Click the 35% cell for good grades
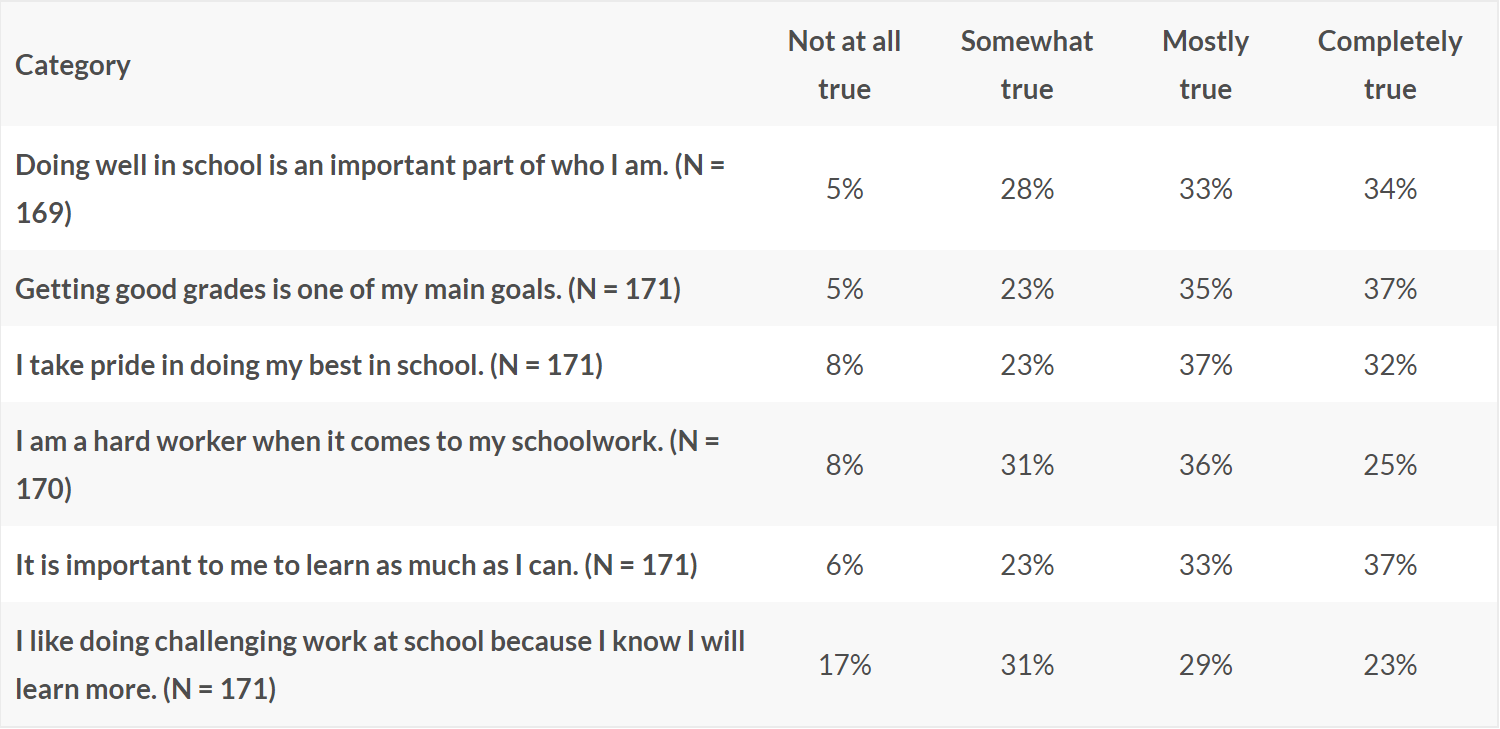 [1205, 289]
